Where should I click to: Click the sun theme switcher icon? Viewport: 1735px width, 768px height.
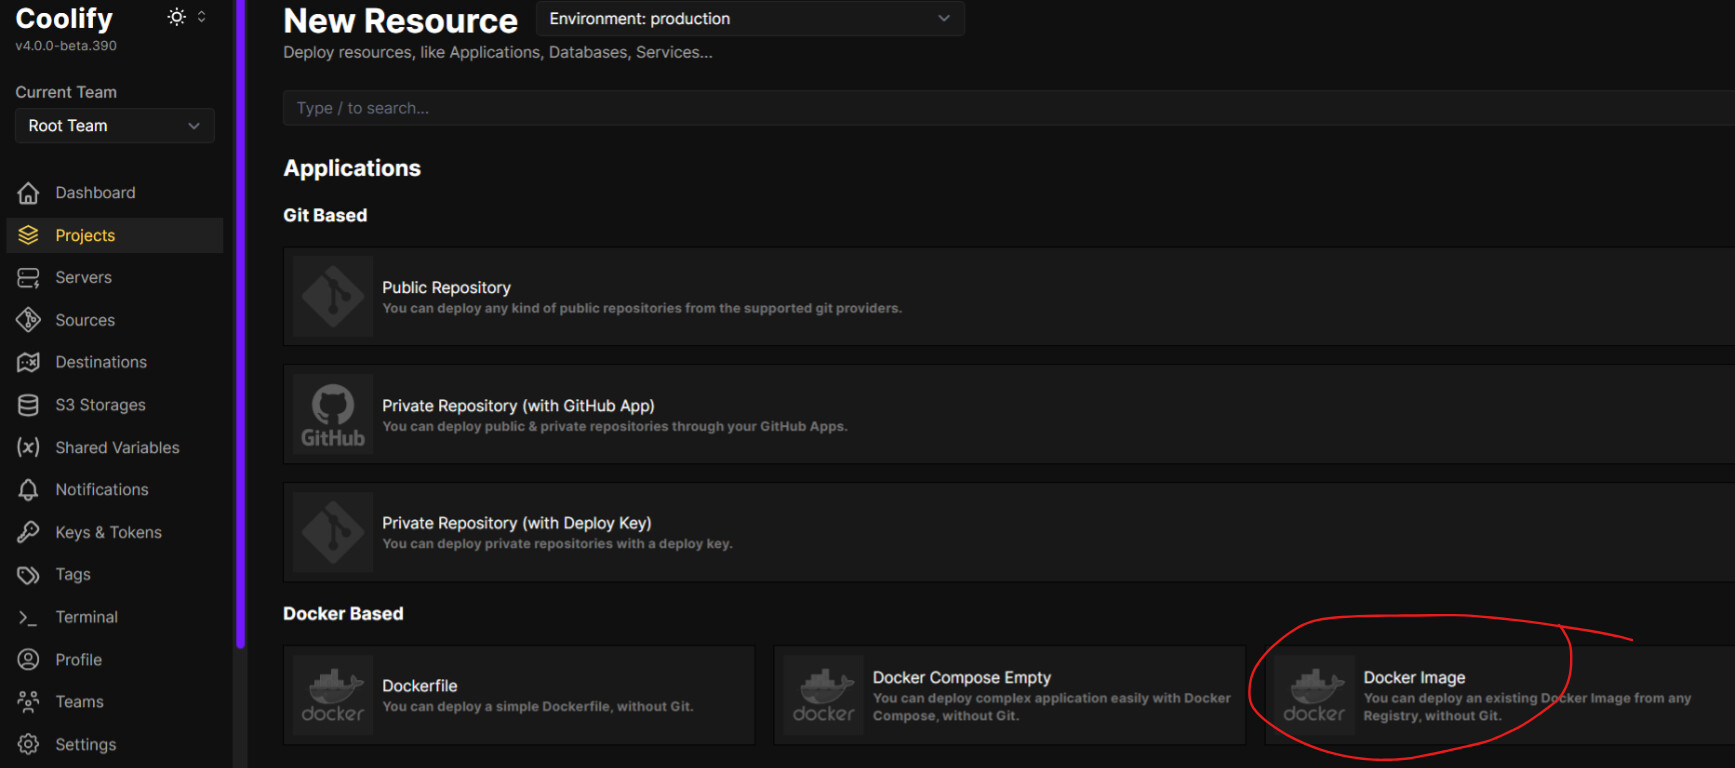pyautogui.click(x=176, y=17)
